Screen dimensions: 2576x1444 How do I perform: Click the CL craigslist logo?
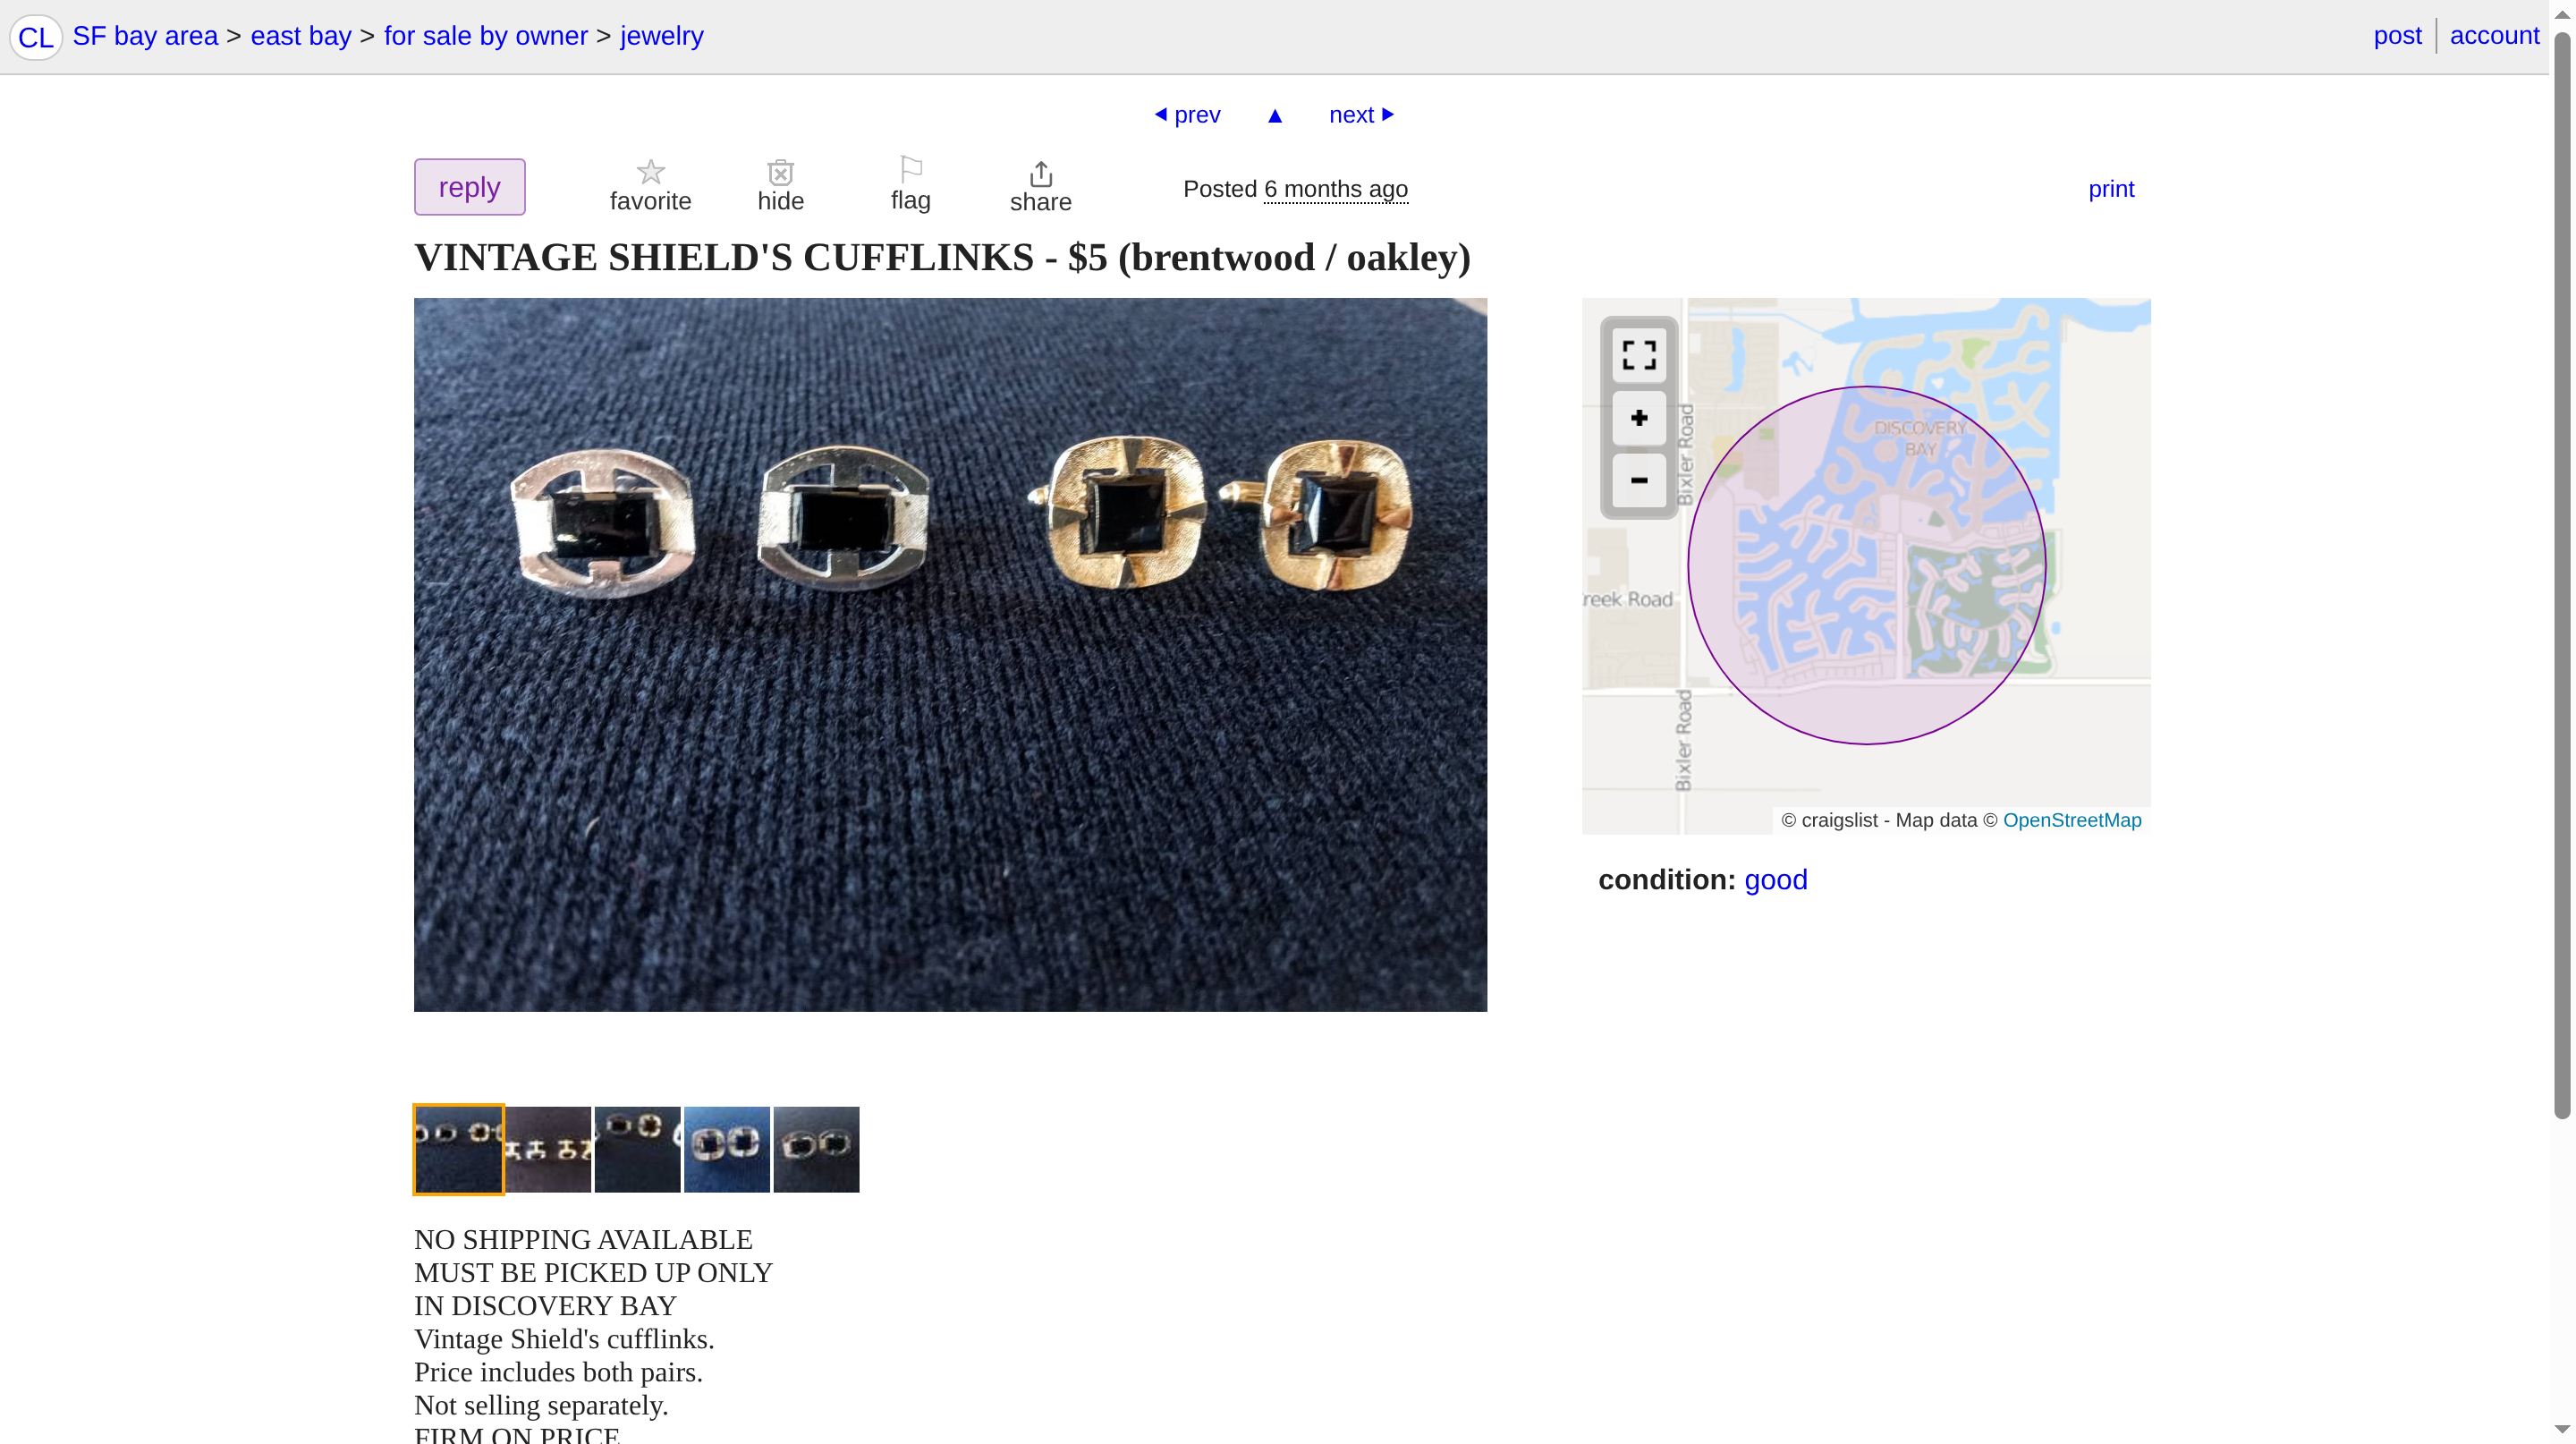(36, 37)
